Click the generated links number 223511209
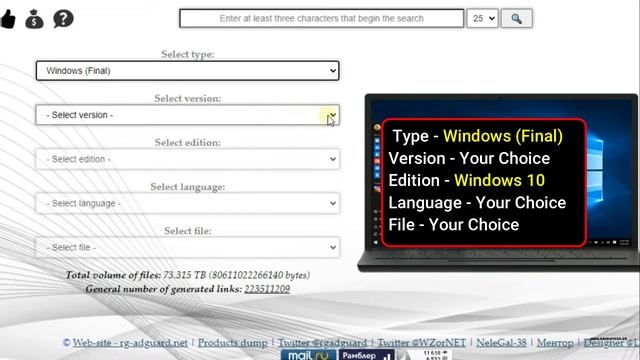Screen dimensions: 640x360 [267, 289]
